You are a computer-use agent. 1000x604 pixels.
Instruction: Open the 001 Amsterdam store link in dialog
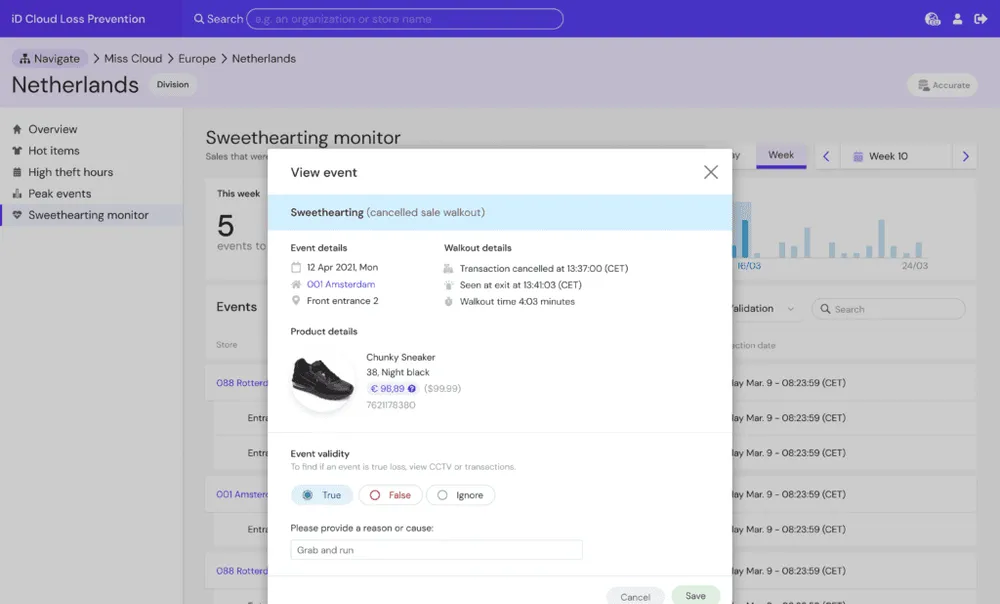click(x=341, y=284)
